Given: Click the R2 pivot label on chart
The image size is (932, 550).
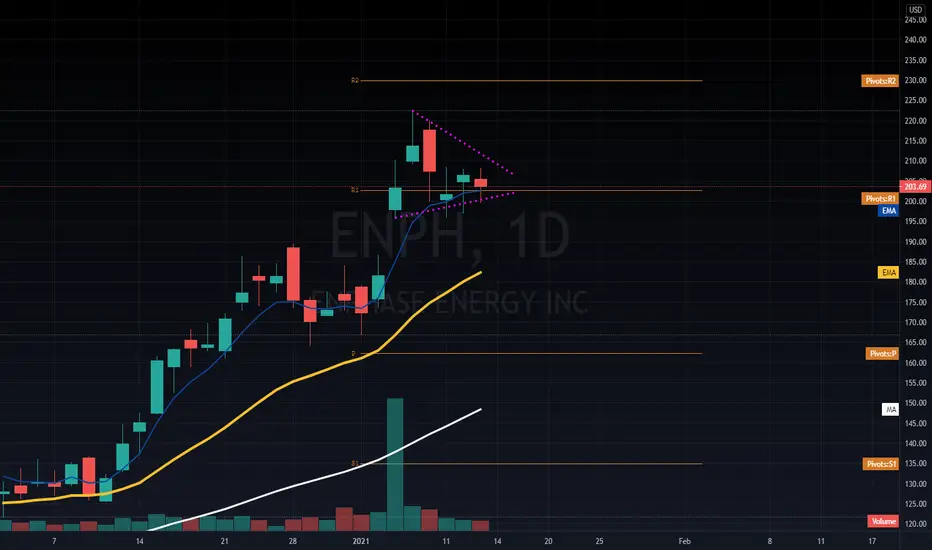Looking at the screenshot, I should click(355, 80).
